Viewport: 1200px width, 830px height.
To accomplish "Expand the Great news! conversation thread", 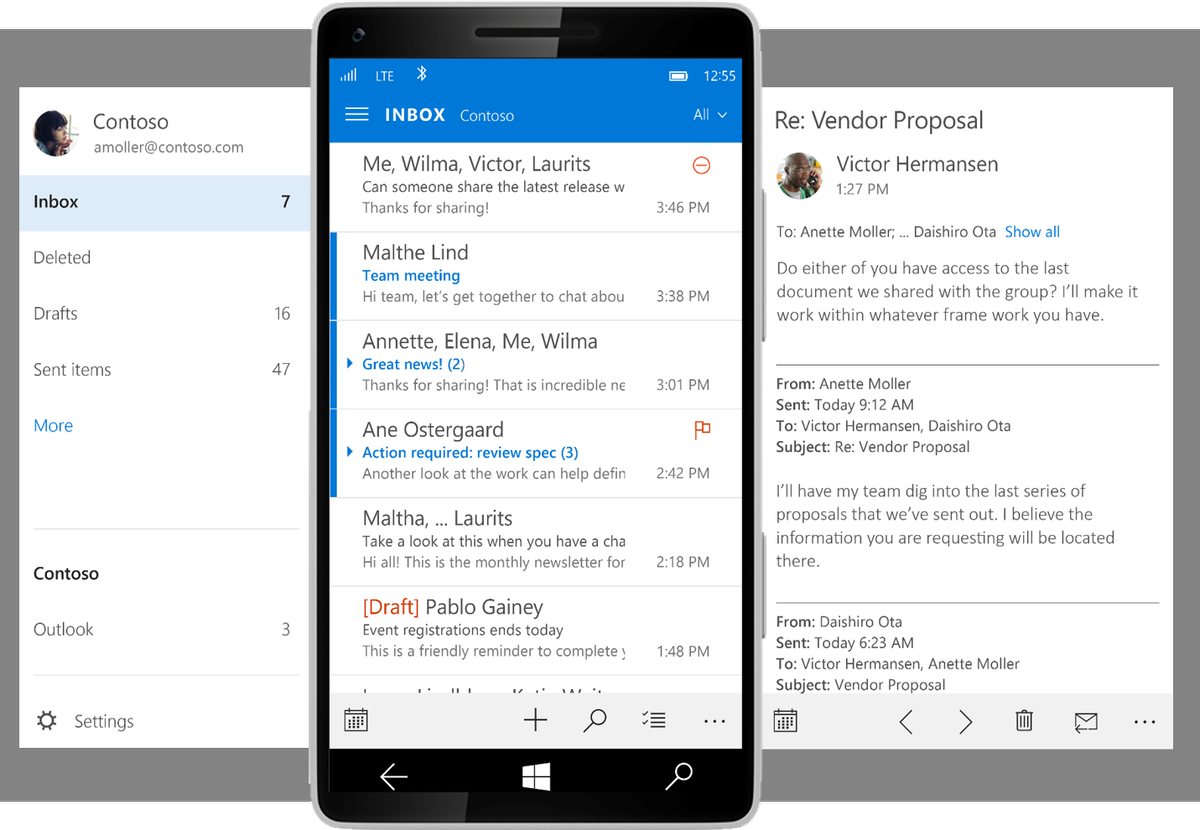I will 348,364.
